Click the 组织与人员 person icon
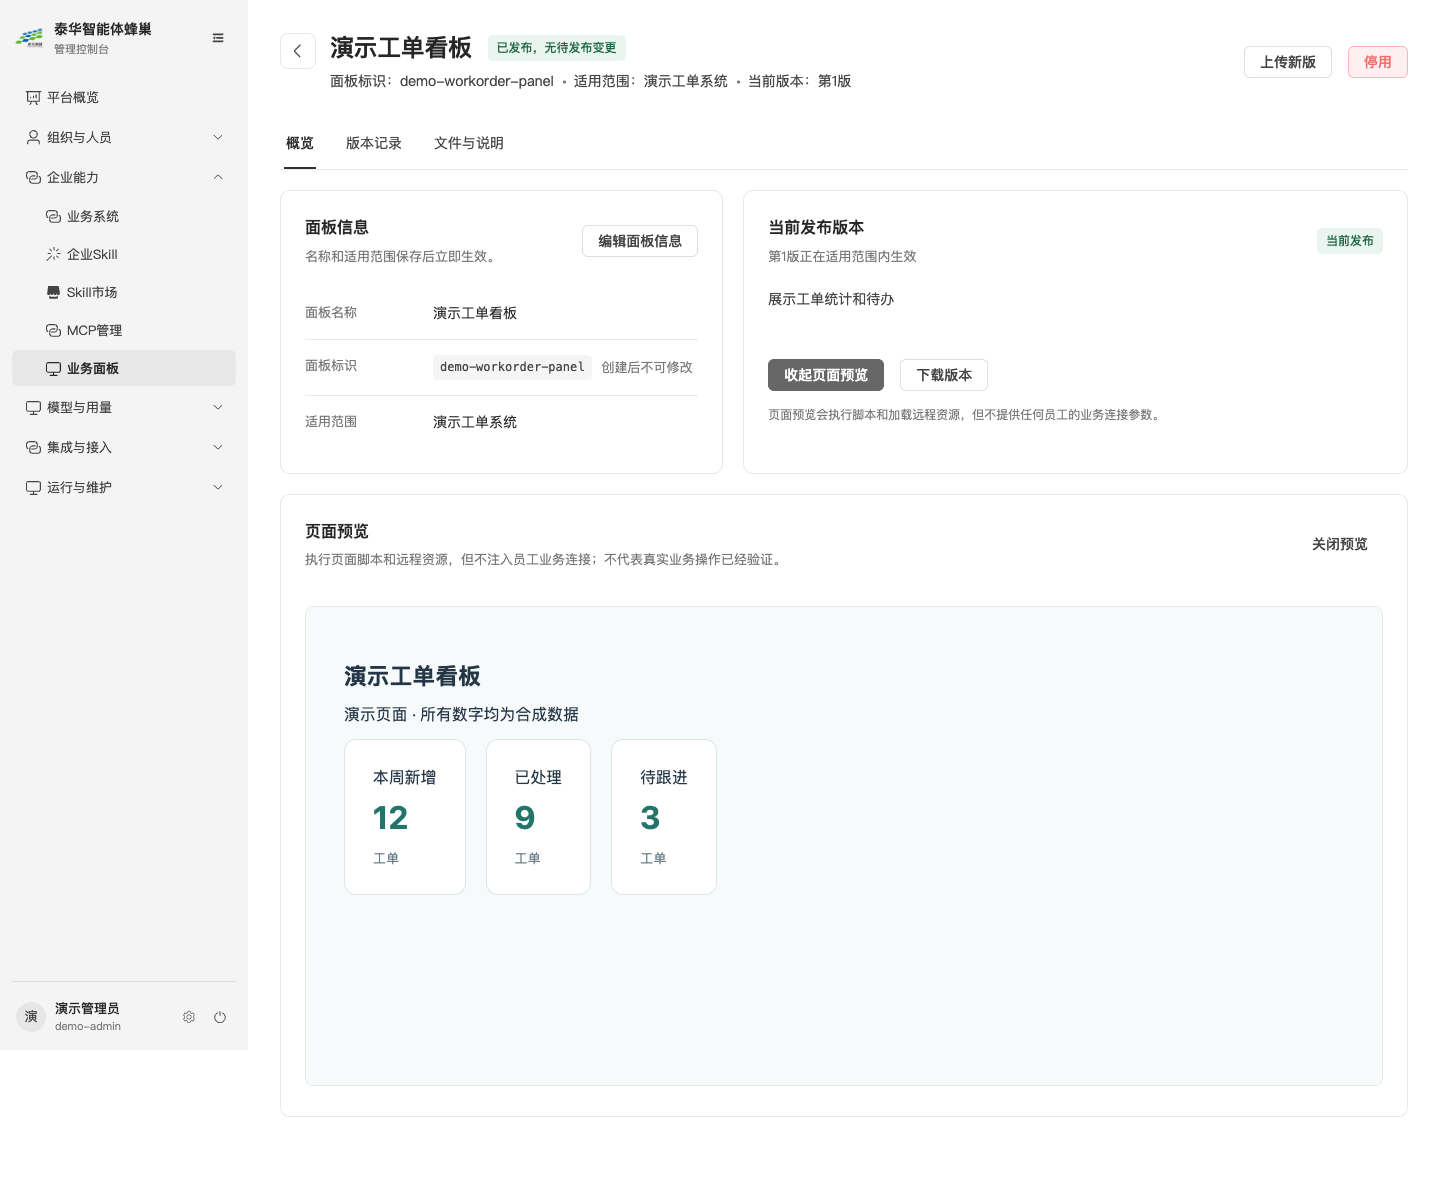 pos(33,137)
